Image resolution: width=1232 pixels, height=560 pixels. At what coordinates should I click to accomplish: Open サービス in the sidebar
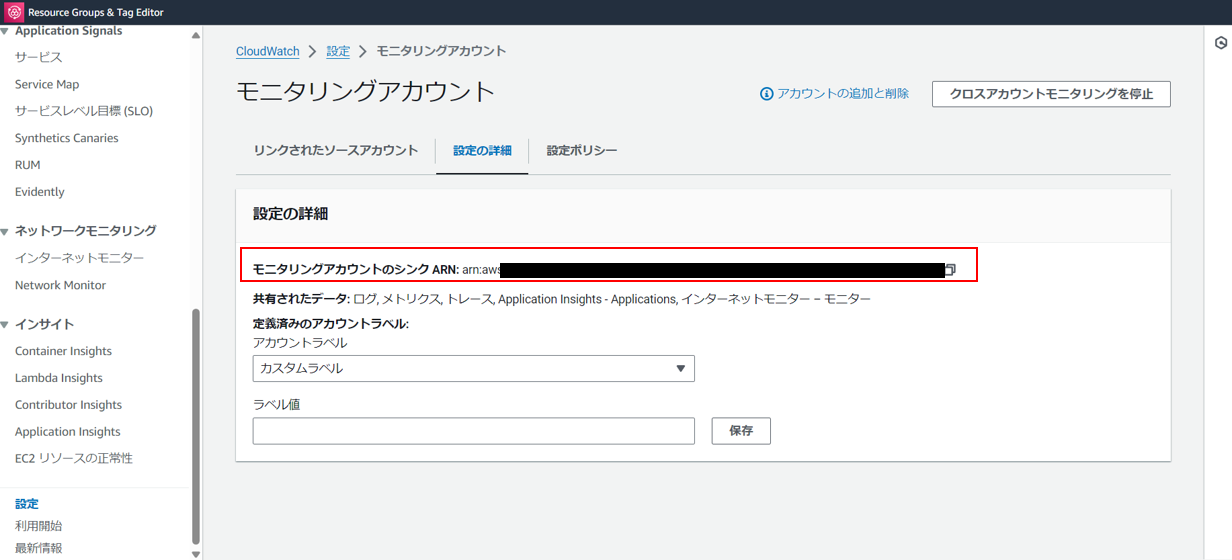click(39, 58)
